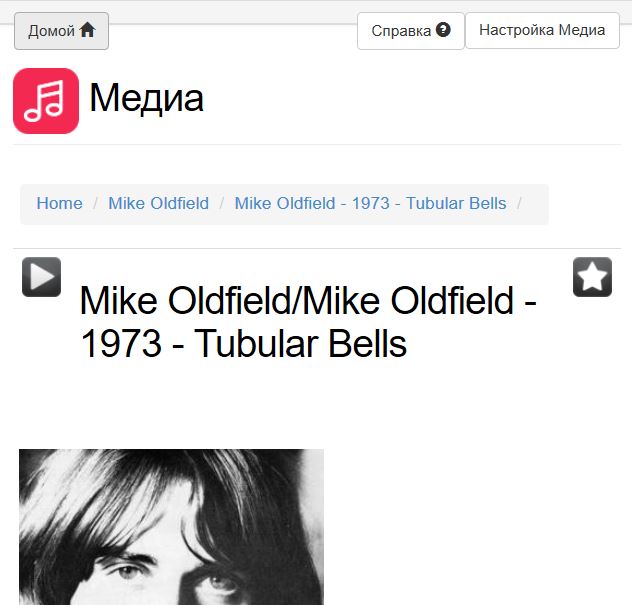Click the house icon in the Домой button
632x605 pixels.
coord(88,30)
